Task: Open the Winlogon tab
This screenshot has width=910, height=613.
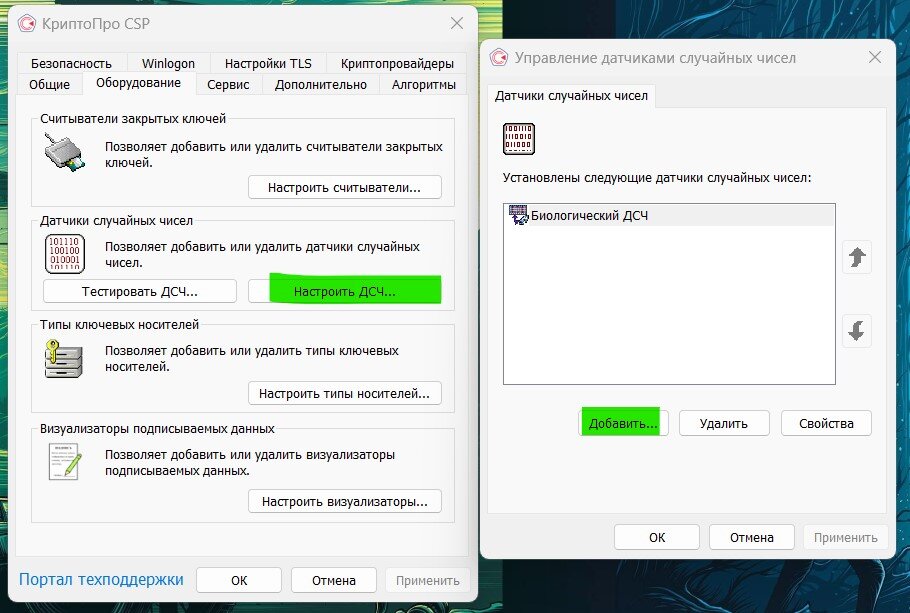Action: [168, 63]
